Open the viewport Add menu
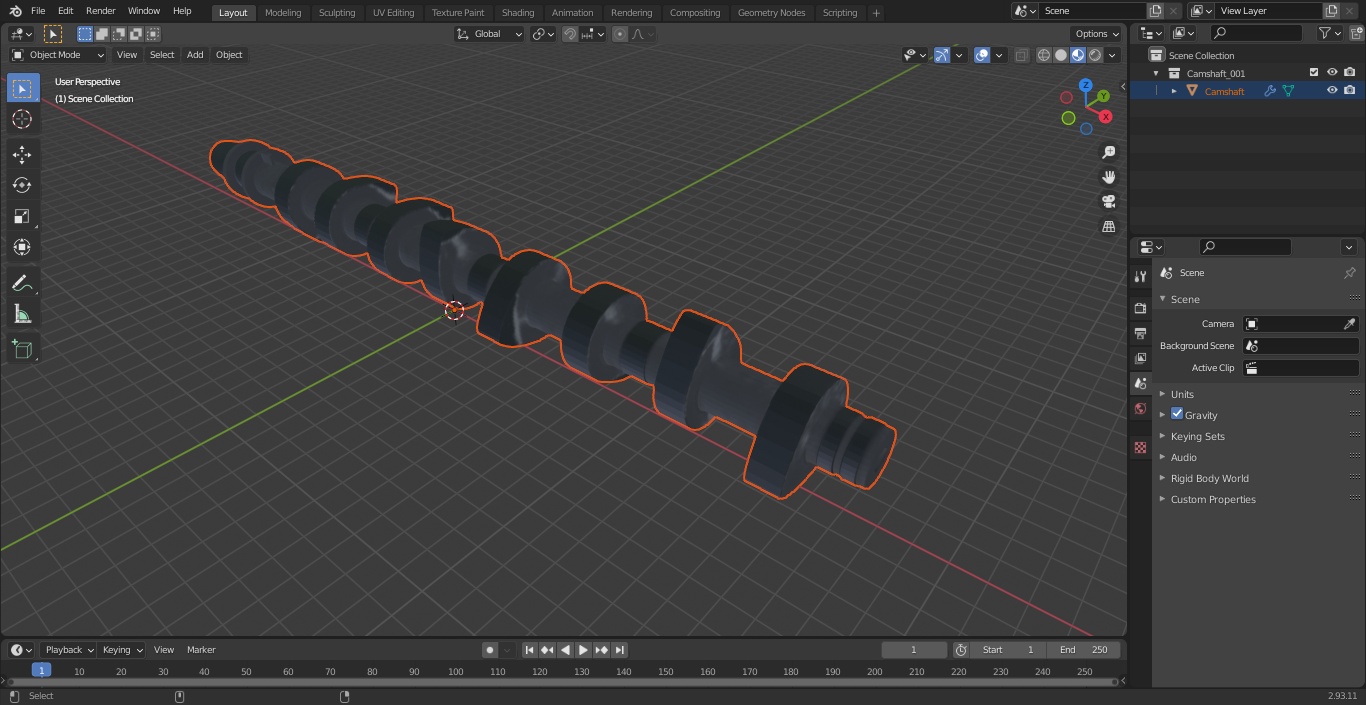This screenshot has height=705, width=1366. click(x=195, y=55)
